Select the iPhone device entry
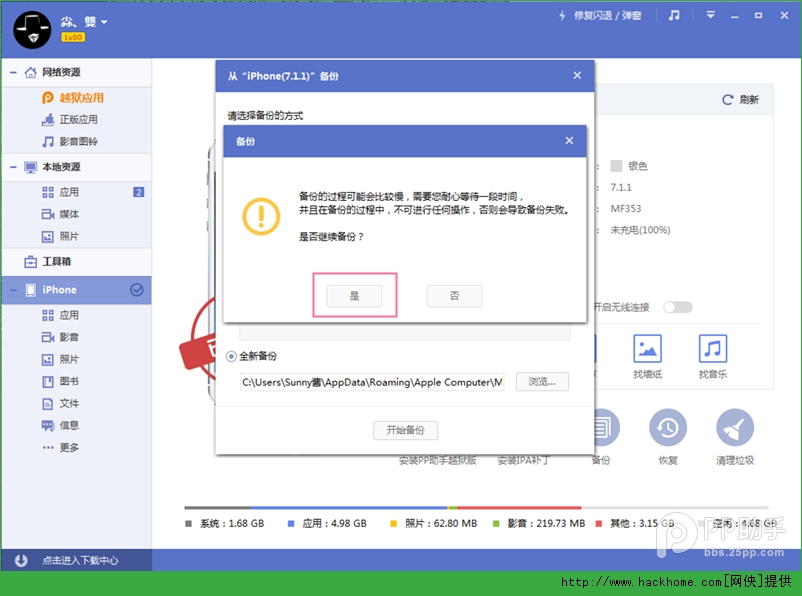Screen dimensions: 802x596 tap(77, 290)
